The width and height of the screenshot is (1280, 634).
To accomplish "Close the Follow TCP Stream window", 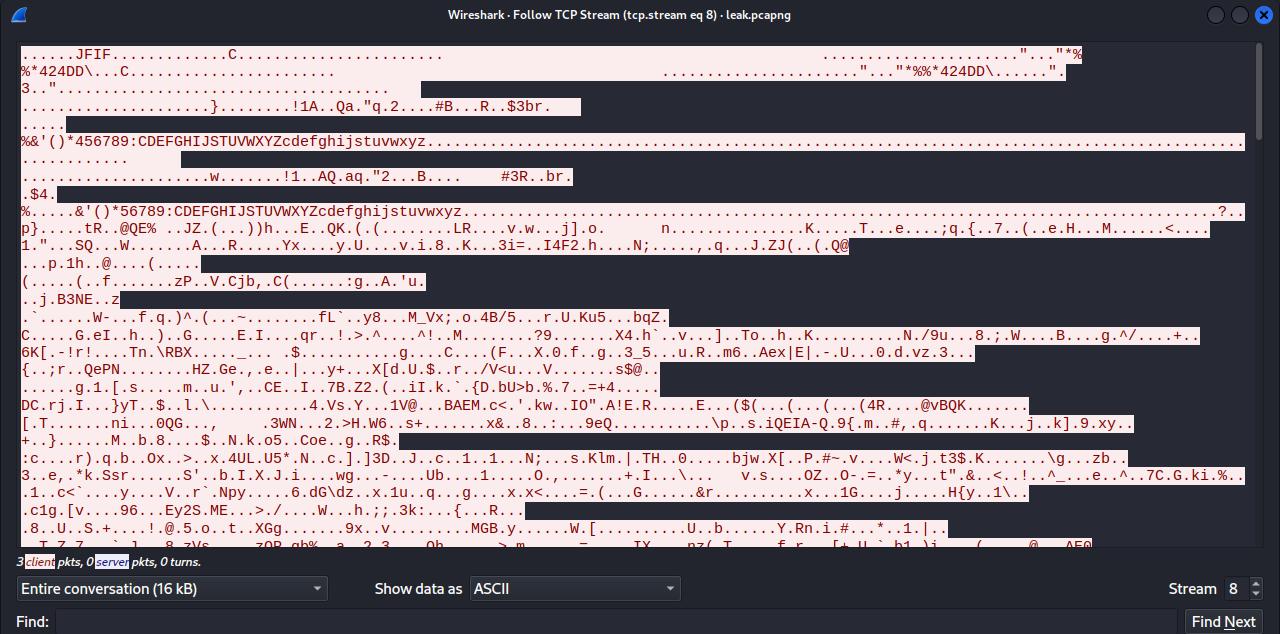I will pos(1264,14).
